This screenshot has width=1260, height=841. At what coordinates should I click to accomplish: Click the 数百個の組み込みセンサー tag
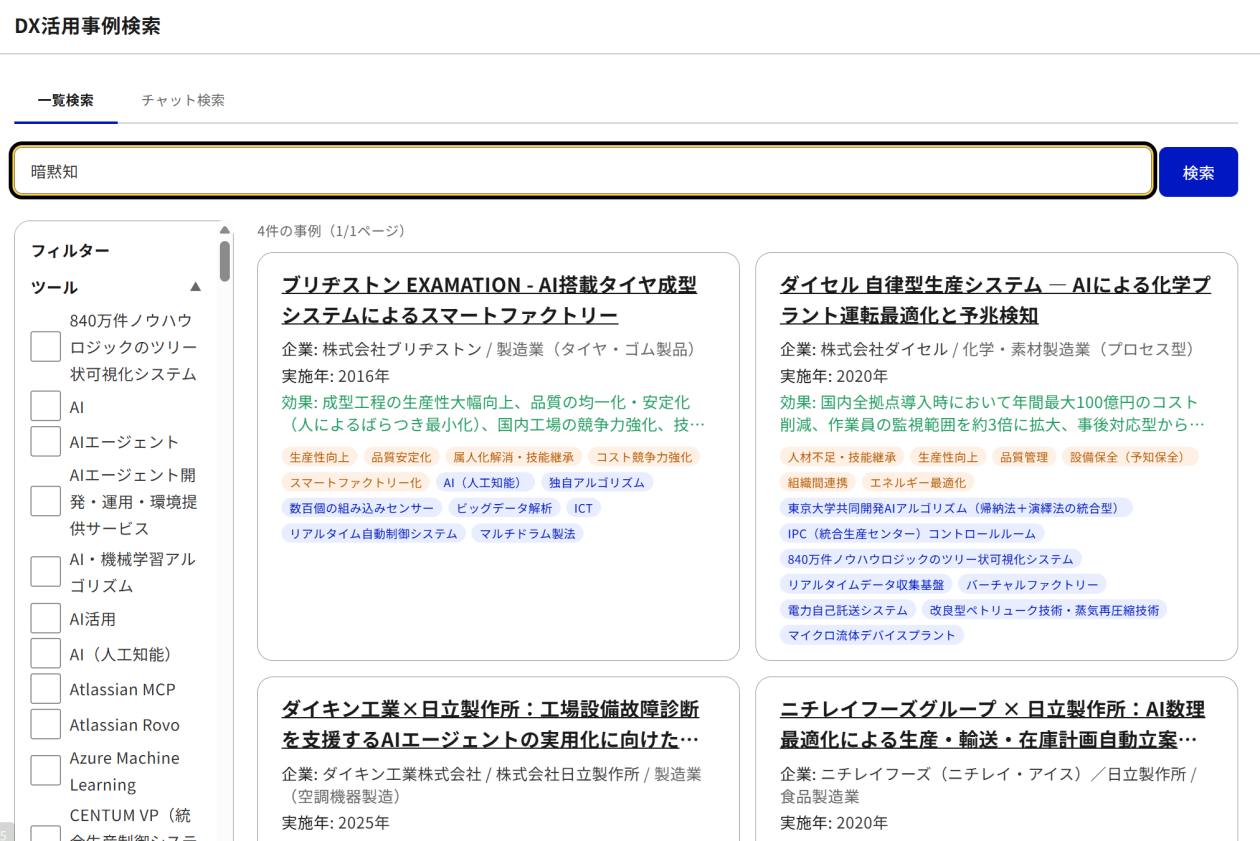pos(362,508)
